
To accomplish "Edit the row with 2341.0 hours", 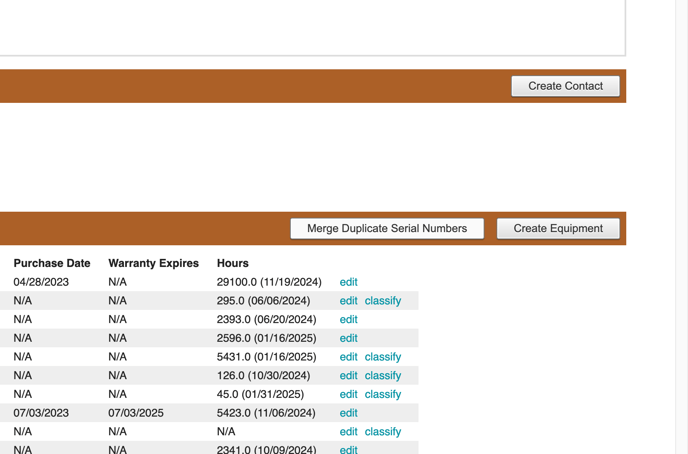I will (x=348, y=449).
